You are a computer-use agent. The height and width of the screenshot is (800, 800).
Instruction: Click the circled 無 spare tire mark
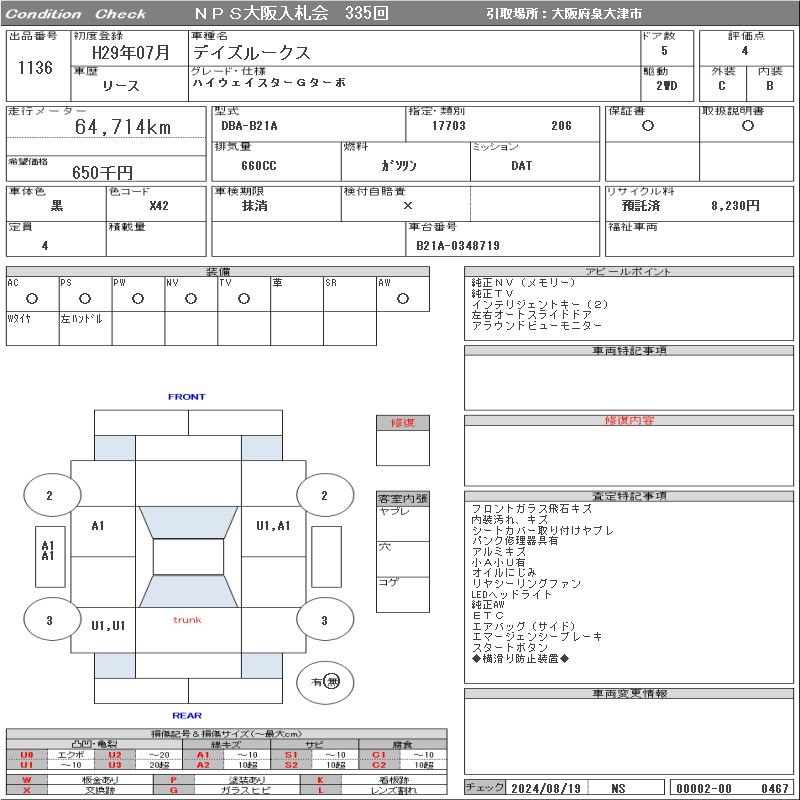point(331,681)
